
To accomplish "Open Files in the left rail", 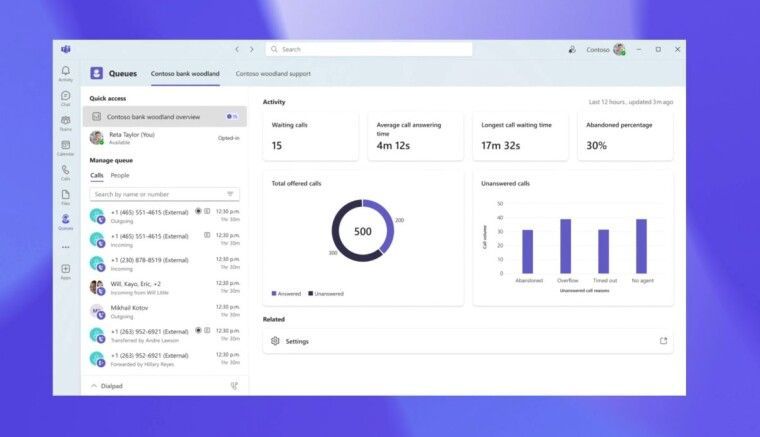I will tap(66, 196).
